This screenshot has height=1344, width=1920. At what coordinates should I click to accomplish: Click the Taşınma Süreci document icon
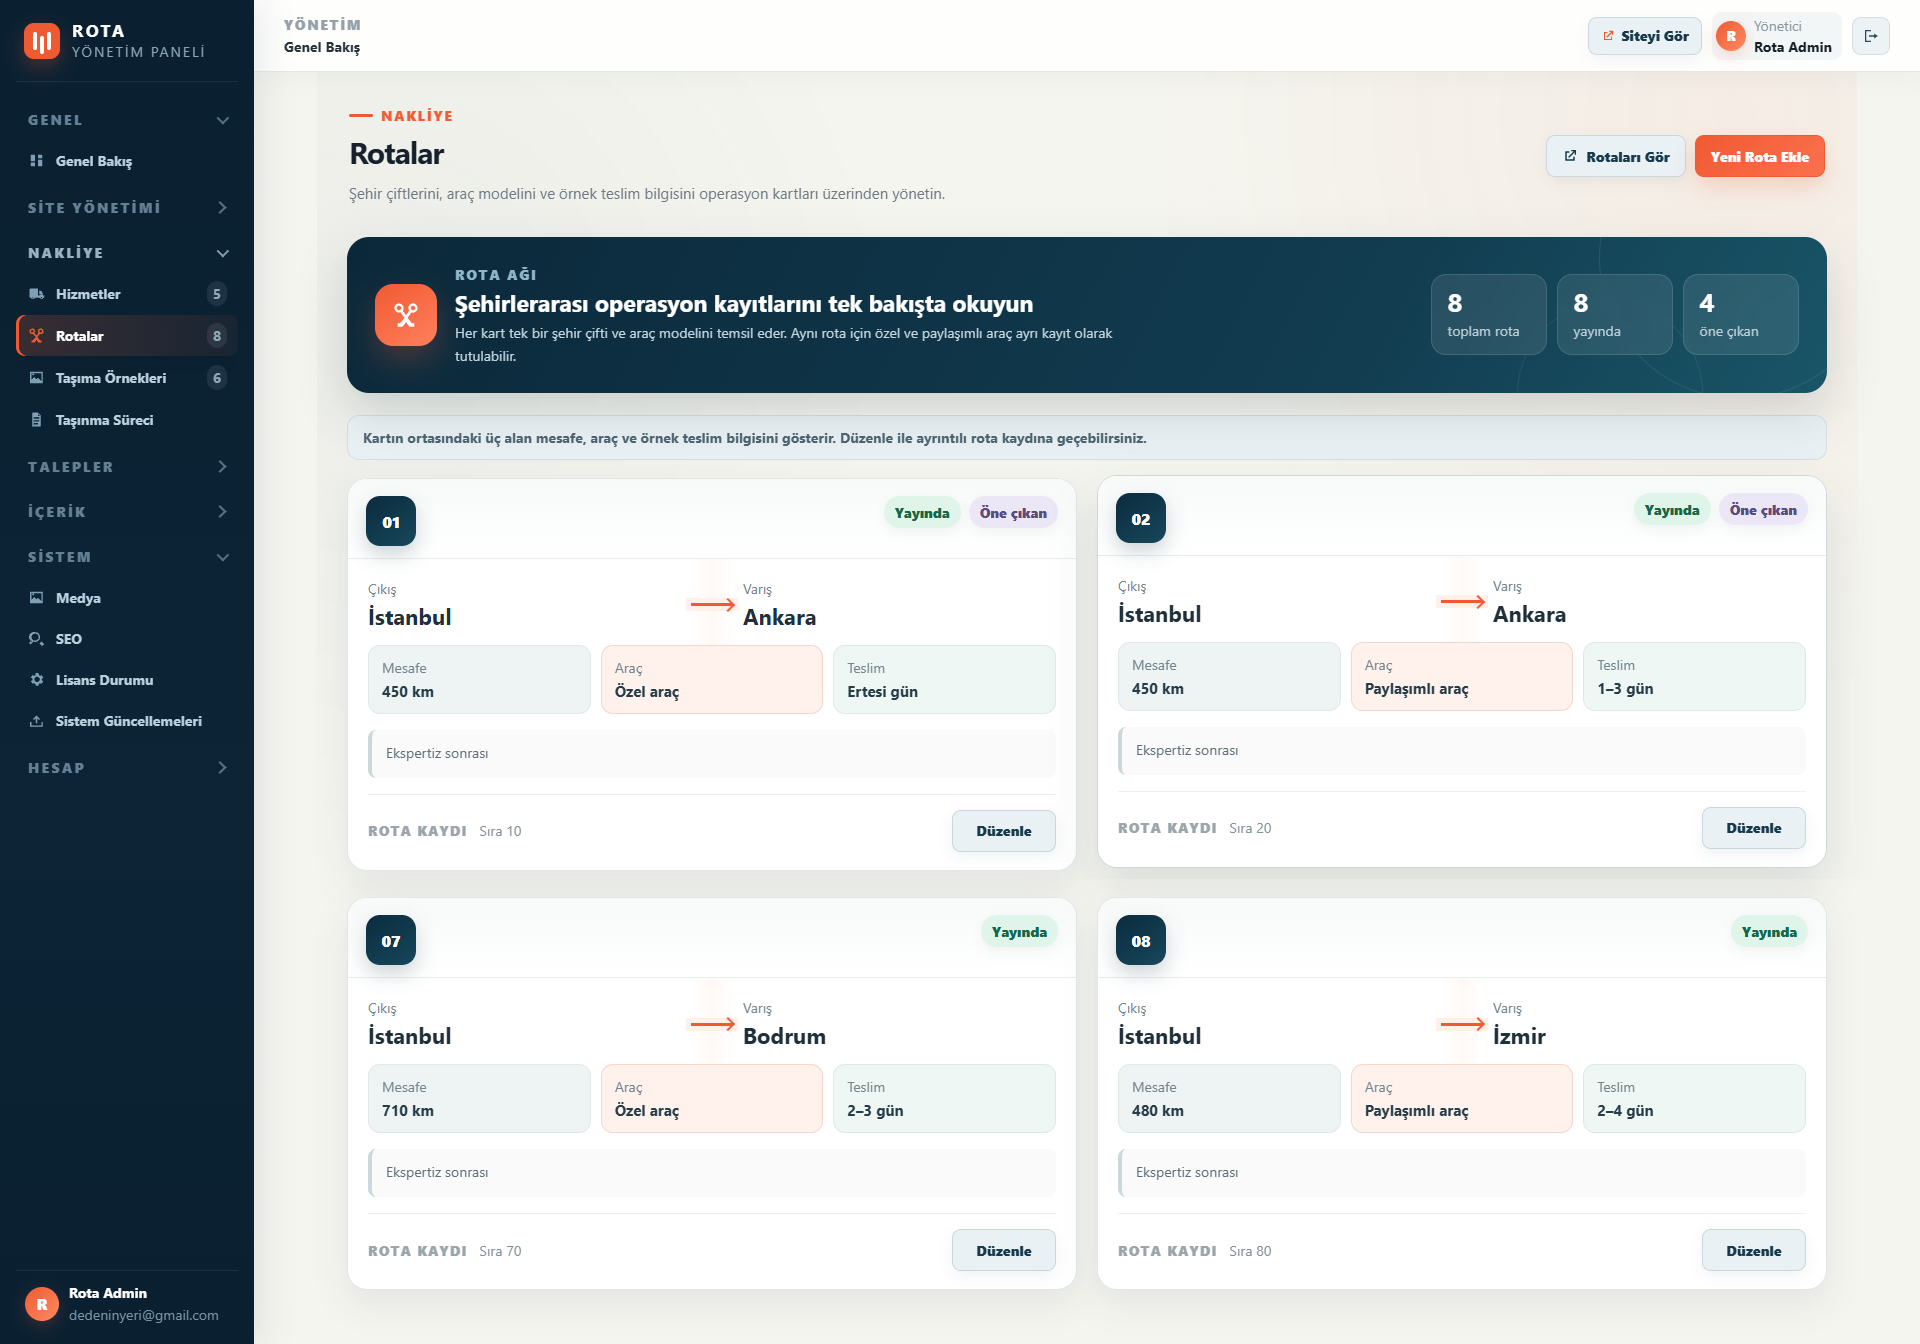(x=36, y=420)
